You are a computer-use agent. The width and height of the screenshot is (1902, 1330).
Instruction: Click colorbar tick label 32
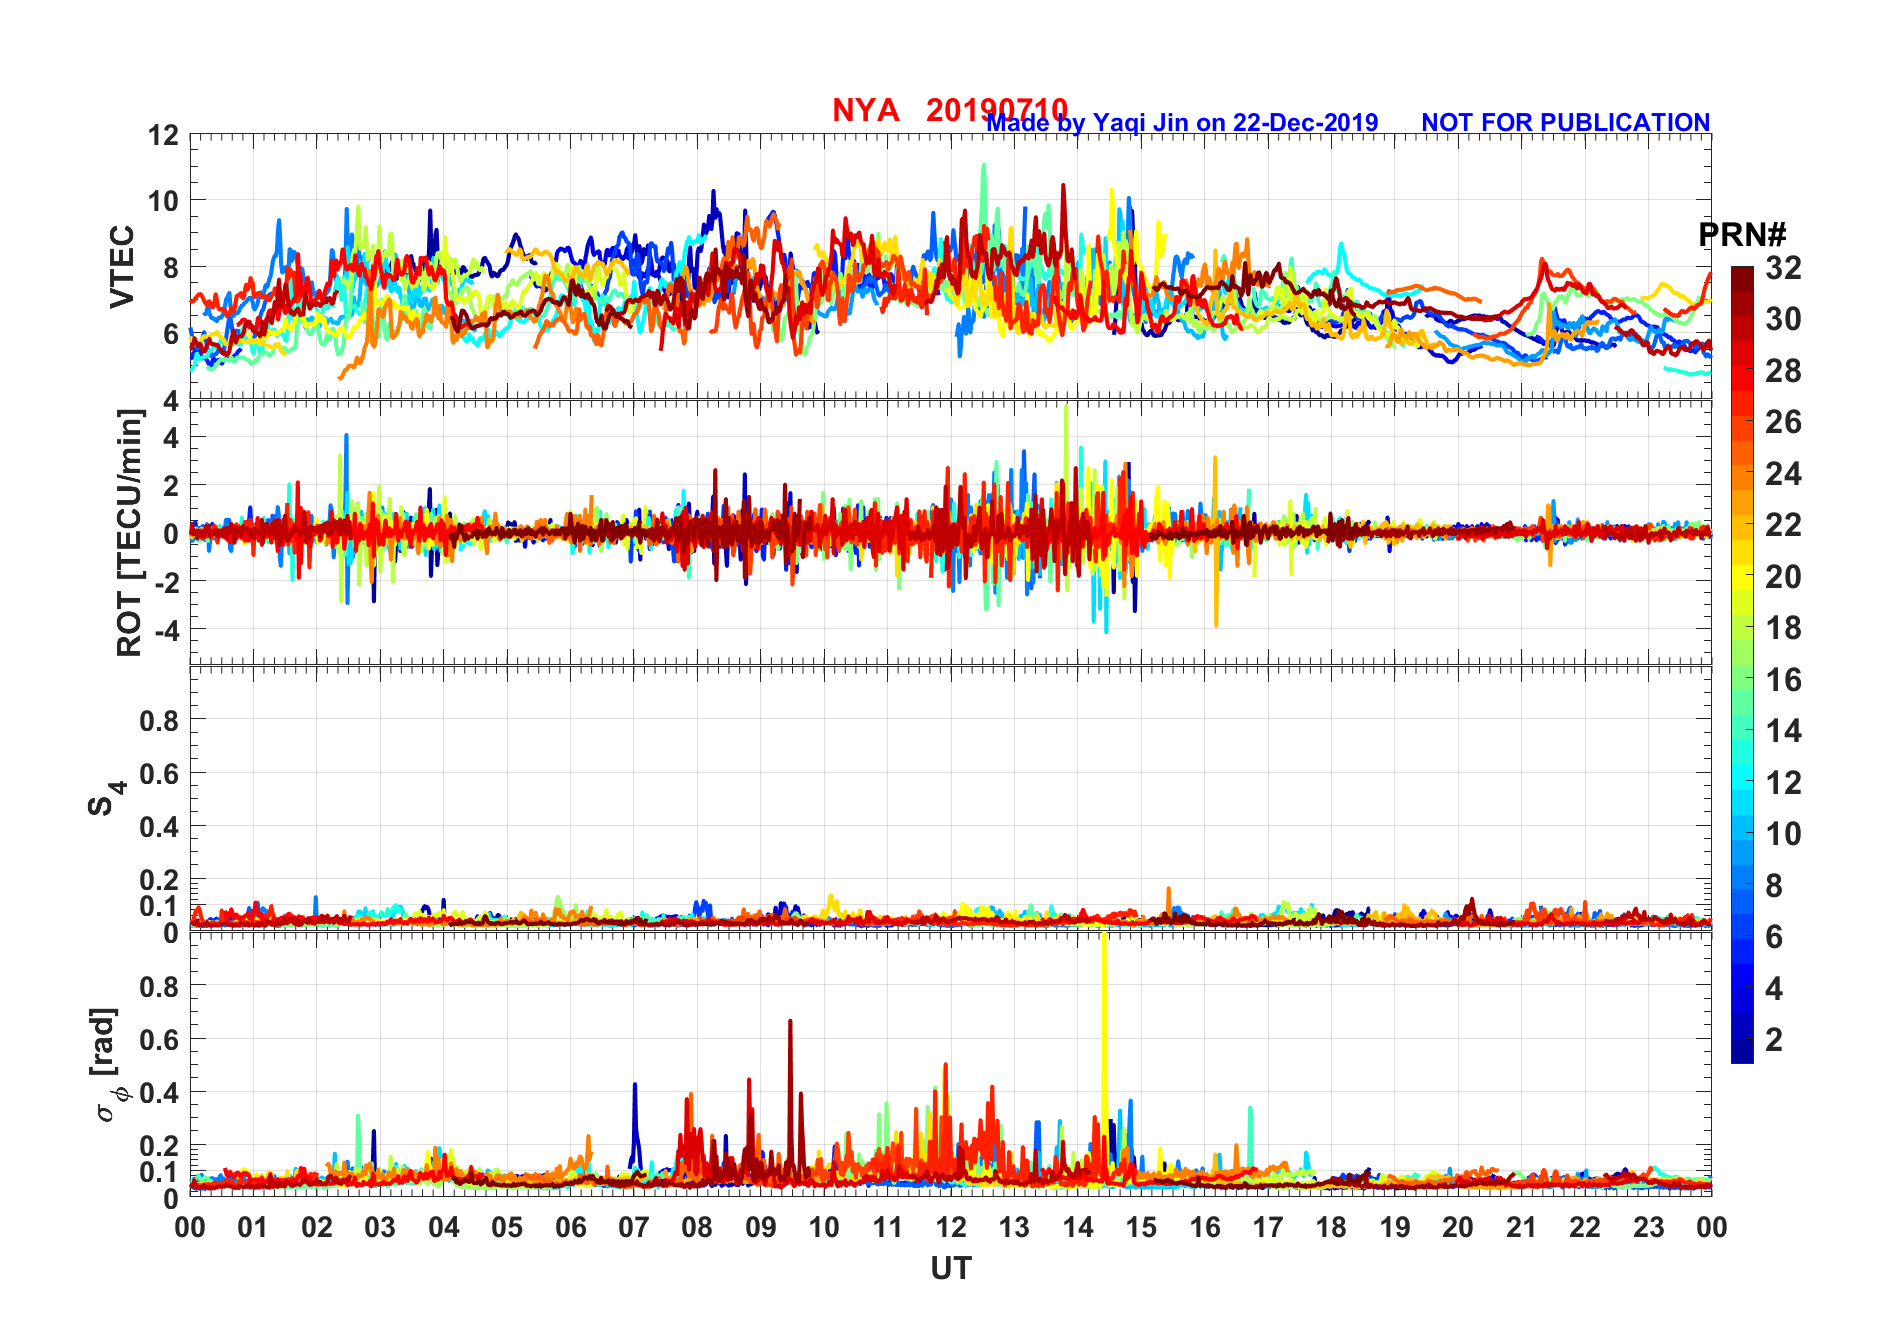click(1783, 268)
